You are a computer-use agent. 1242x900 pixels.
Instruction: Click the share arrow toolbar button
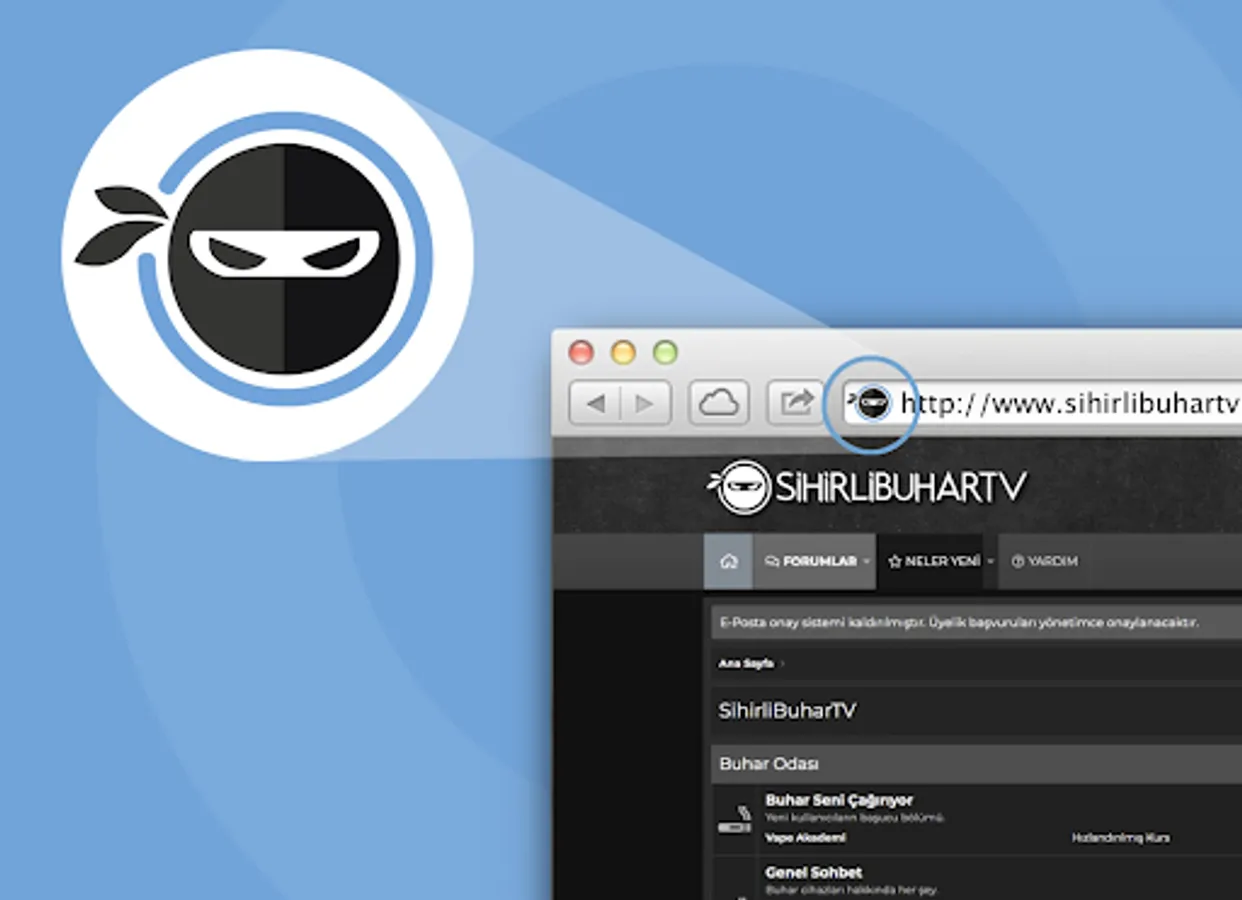pyautogui.click(x=796, y=403)
